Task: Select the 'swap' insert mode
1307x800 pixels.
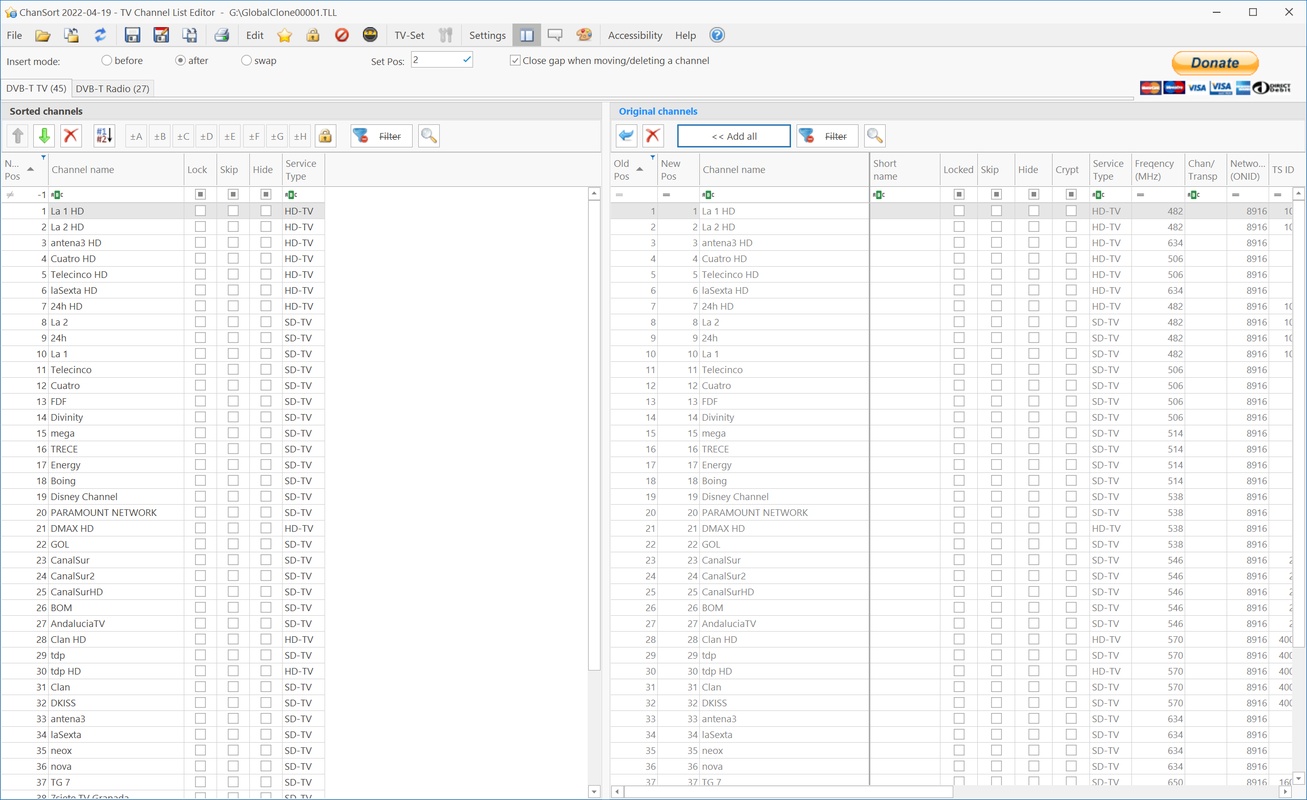Action: [x=246, y=61]
